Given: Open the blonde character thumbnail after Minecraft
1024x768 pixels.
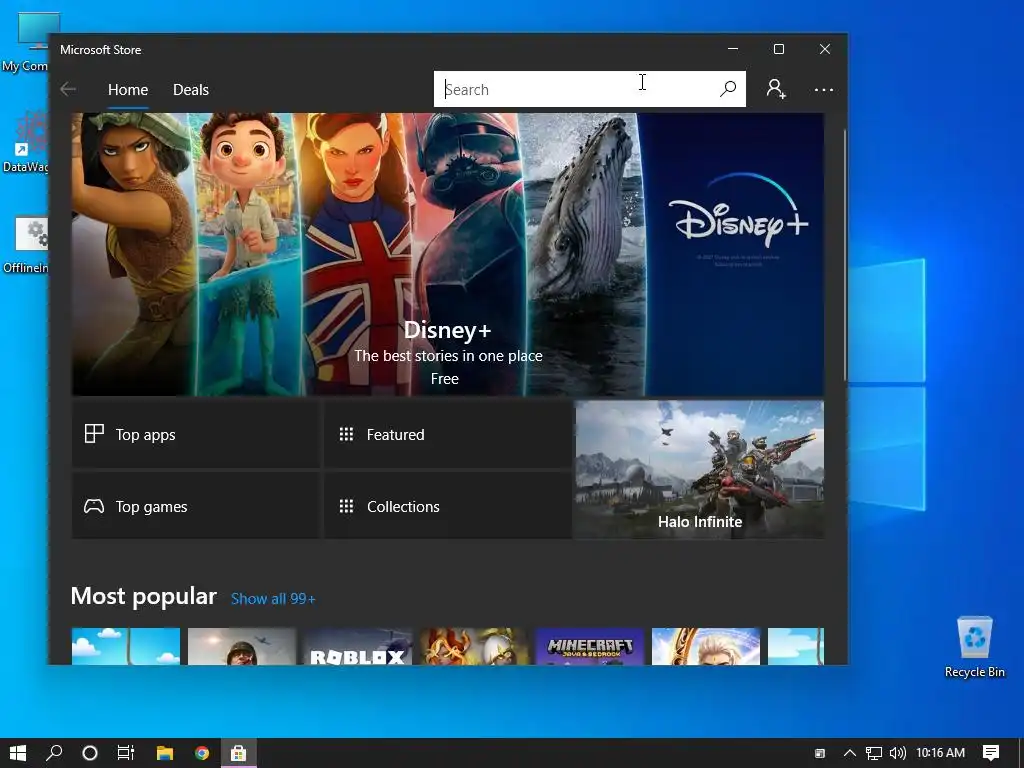Looking at the screenshot, I should pos(706,646).
